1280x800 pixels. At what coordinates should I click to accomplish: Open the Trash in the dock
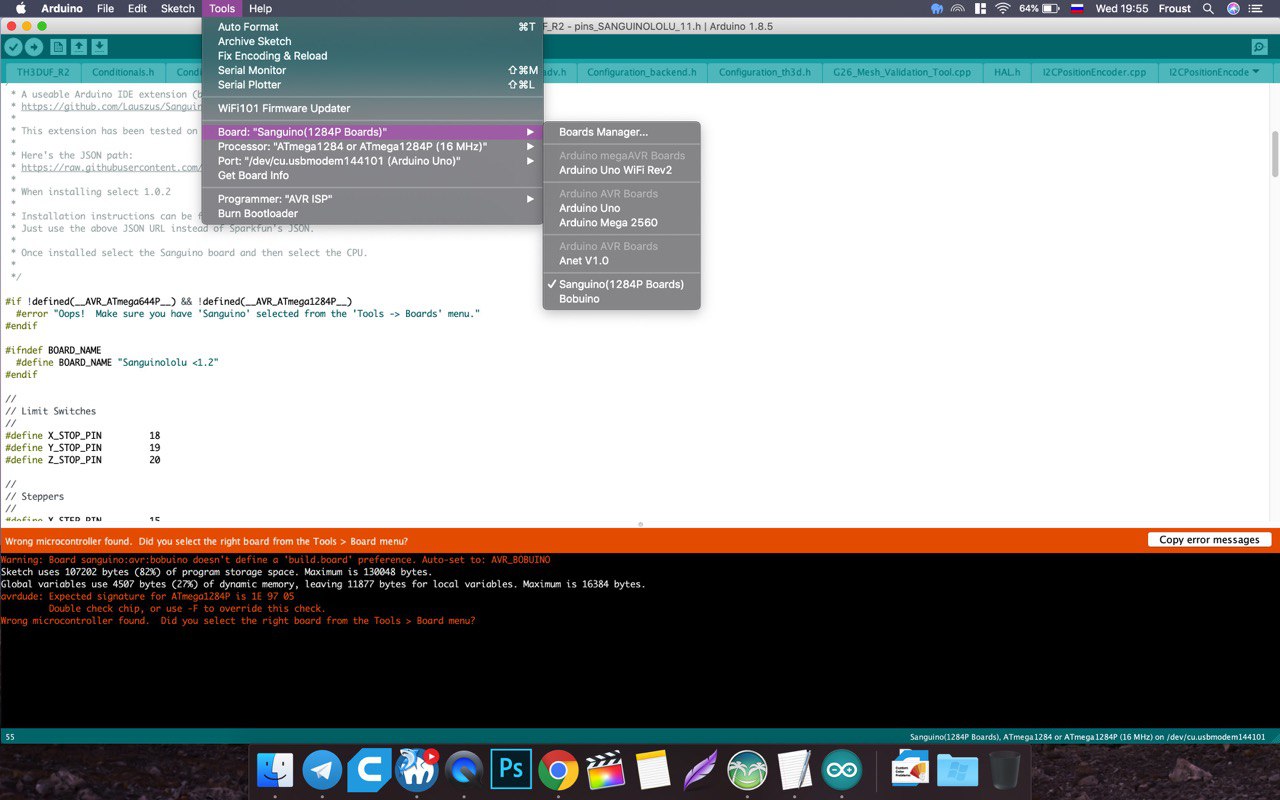click(x=1004, y=770)
